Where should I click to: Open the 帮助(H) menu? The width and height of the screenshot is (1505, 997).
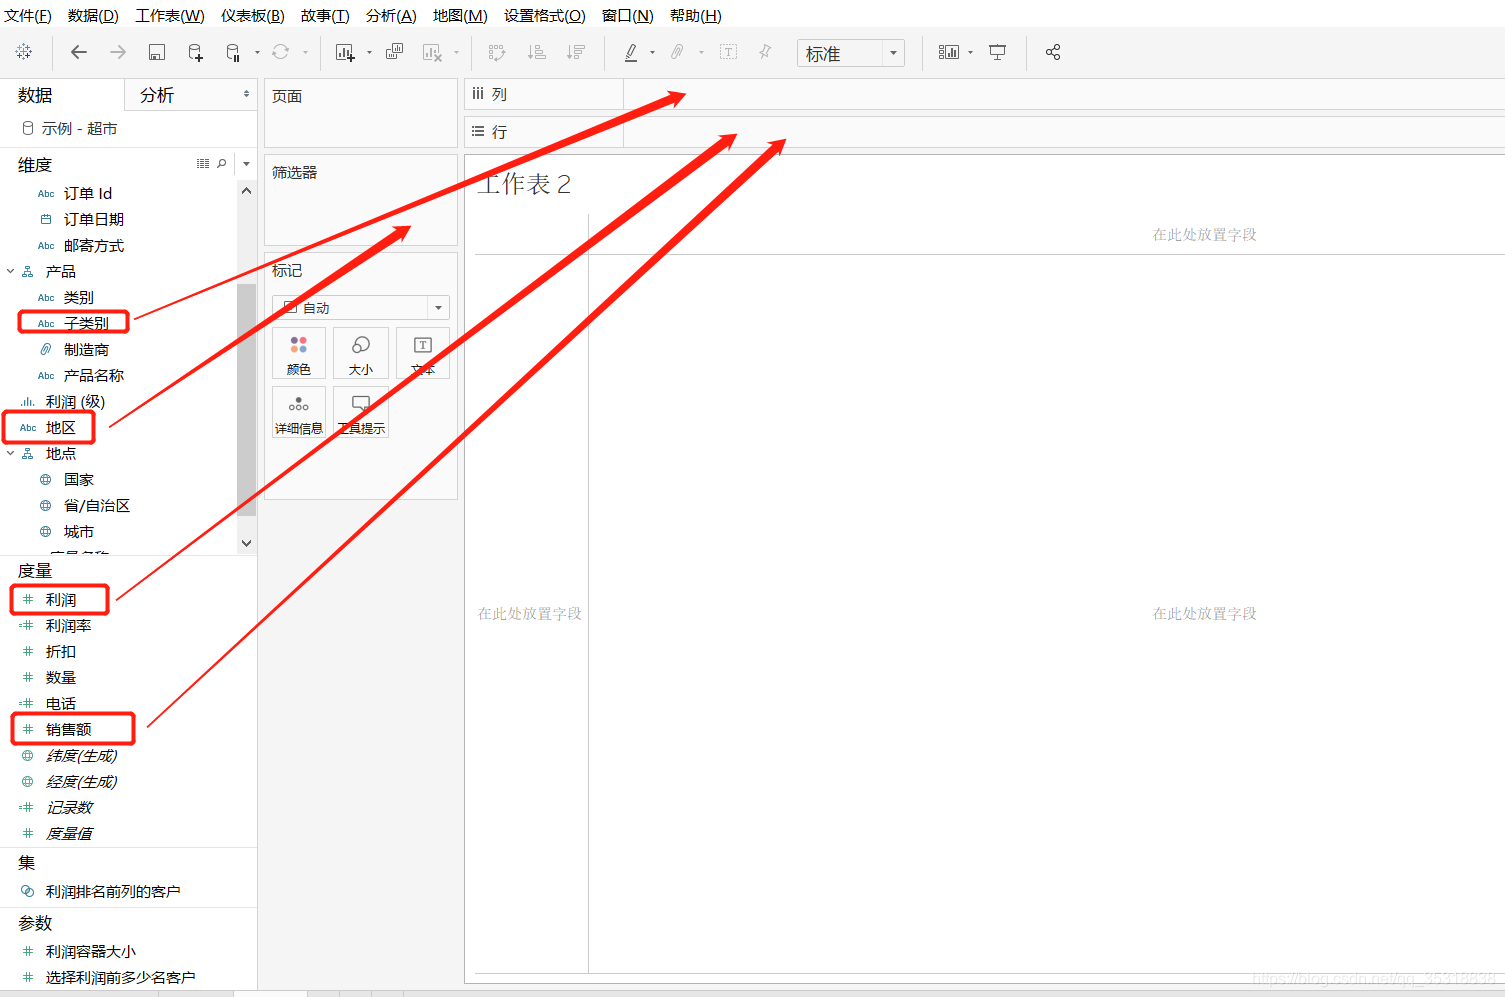(x=696, y=15)
